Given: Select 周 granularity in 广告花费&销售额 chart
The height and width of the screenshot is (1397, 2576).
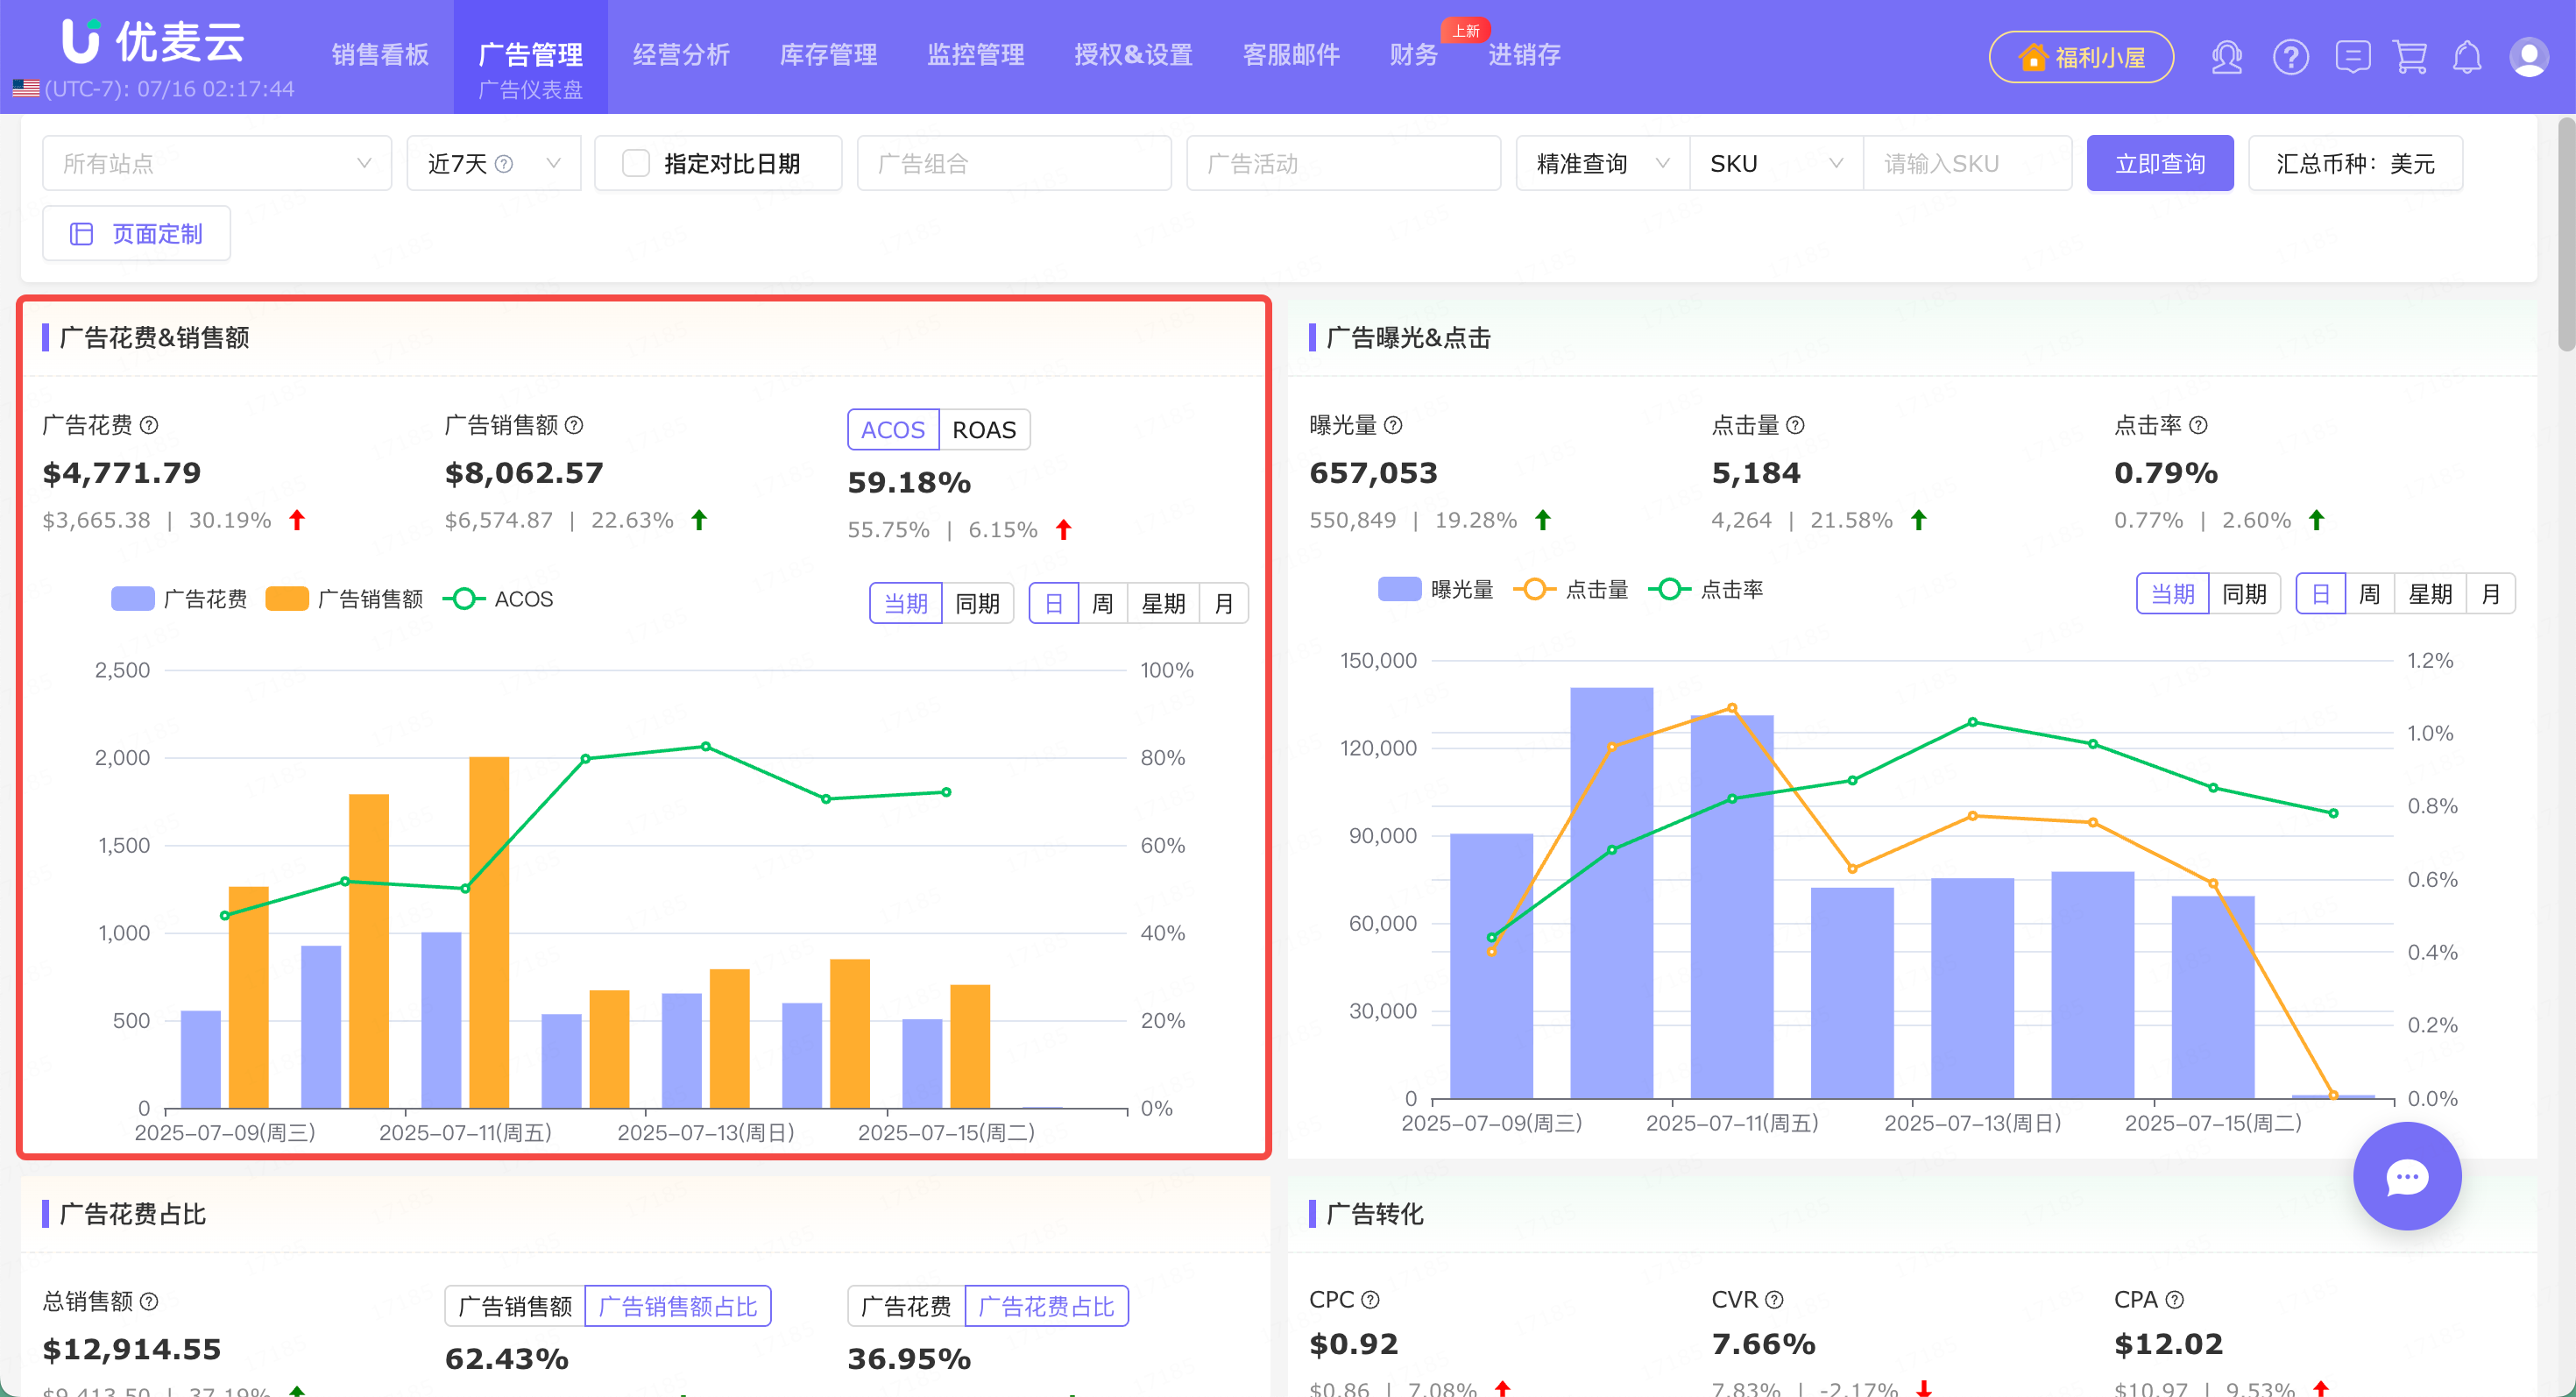Looking at the screenshot, I should click(1102, 603).
